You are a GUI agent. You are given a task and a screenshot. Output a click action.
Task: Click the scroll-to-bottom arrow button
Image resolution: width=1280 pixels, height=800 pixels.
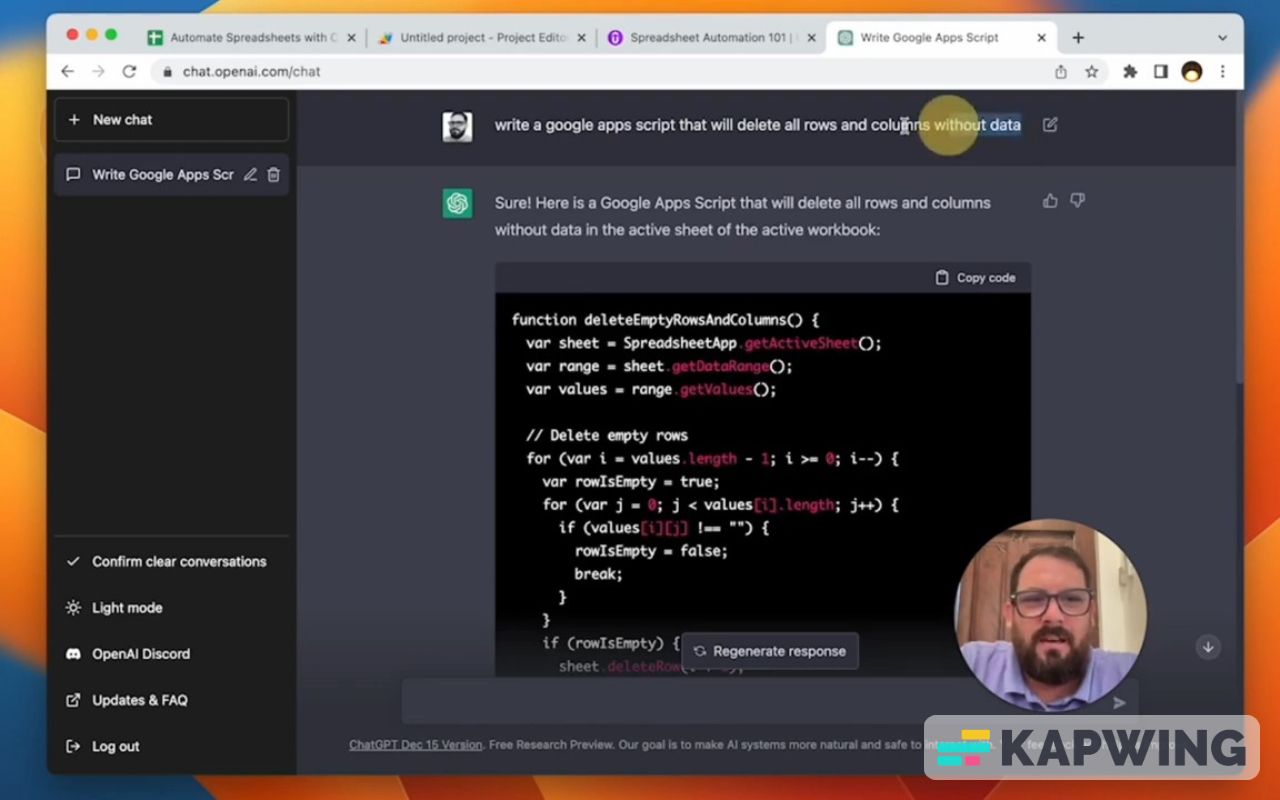(x=1208, y=647)
